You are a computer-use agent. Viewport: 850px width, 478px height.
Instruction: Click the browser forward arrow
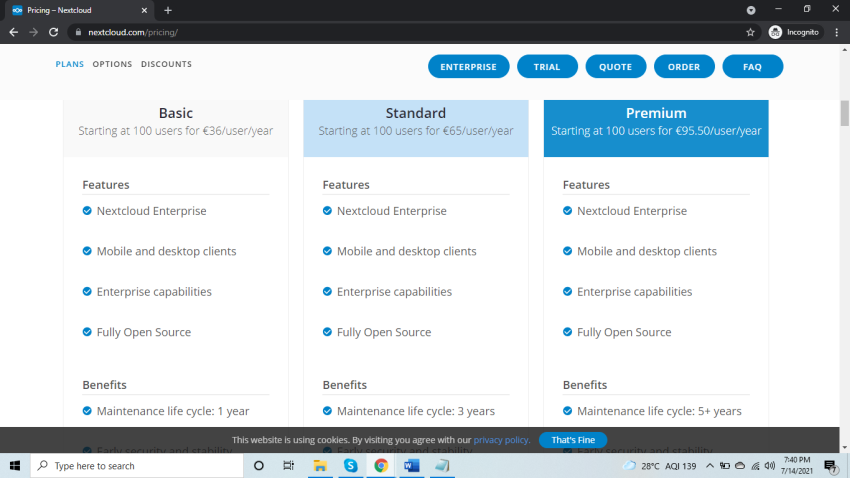click(x=34, y=33)
